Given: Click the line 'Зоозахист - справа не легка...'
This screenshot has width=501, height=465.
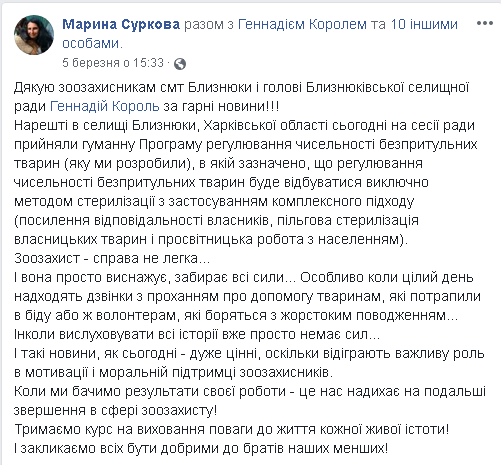Looking at the screenshot, I should click(112, 258).
